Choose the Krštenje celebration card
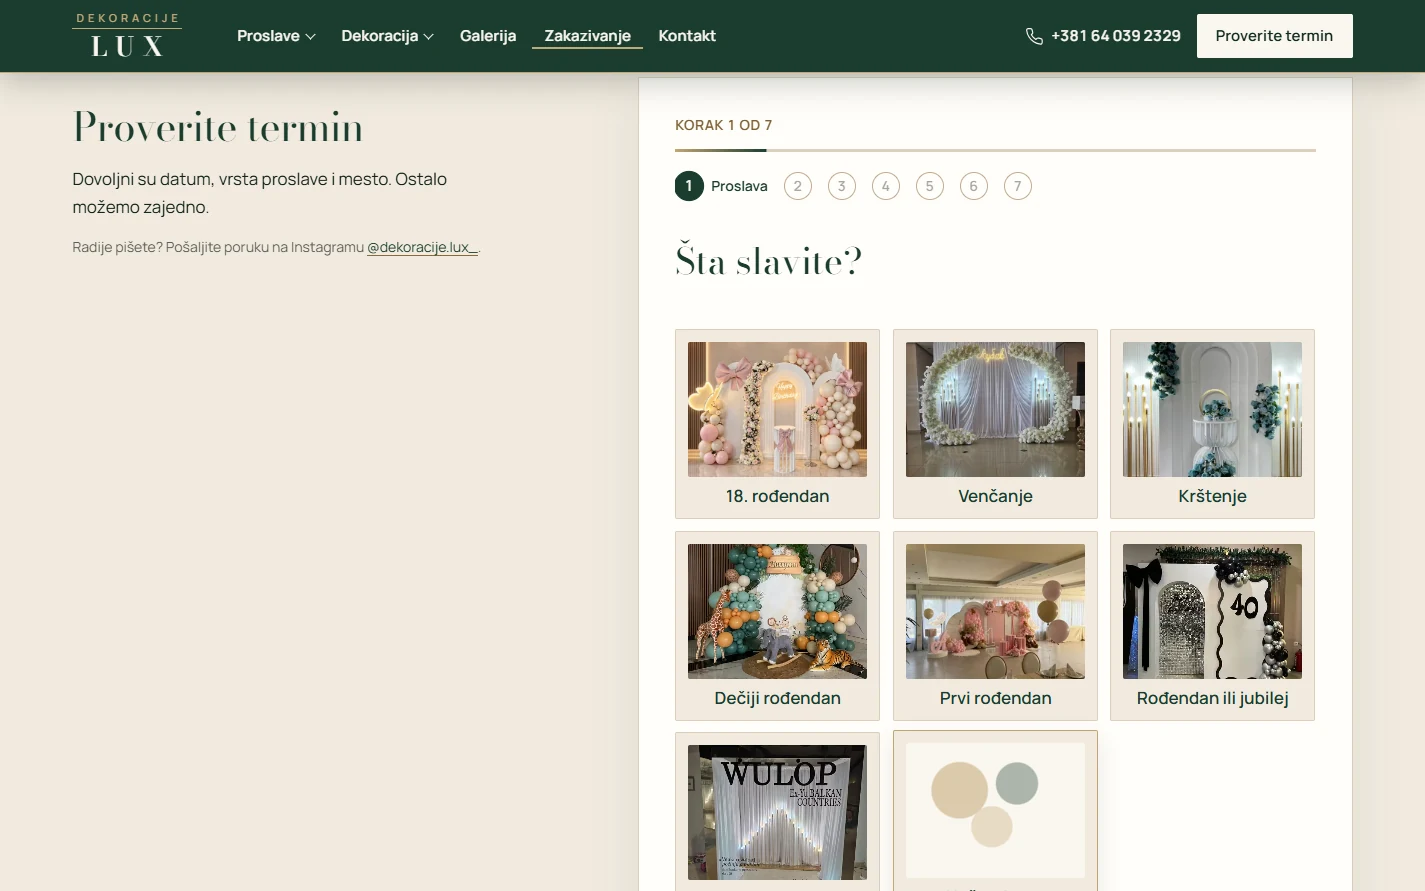Screen dimensions: 1425x891 [1212, 424]
